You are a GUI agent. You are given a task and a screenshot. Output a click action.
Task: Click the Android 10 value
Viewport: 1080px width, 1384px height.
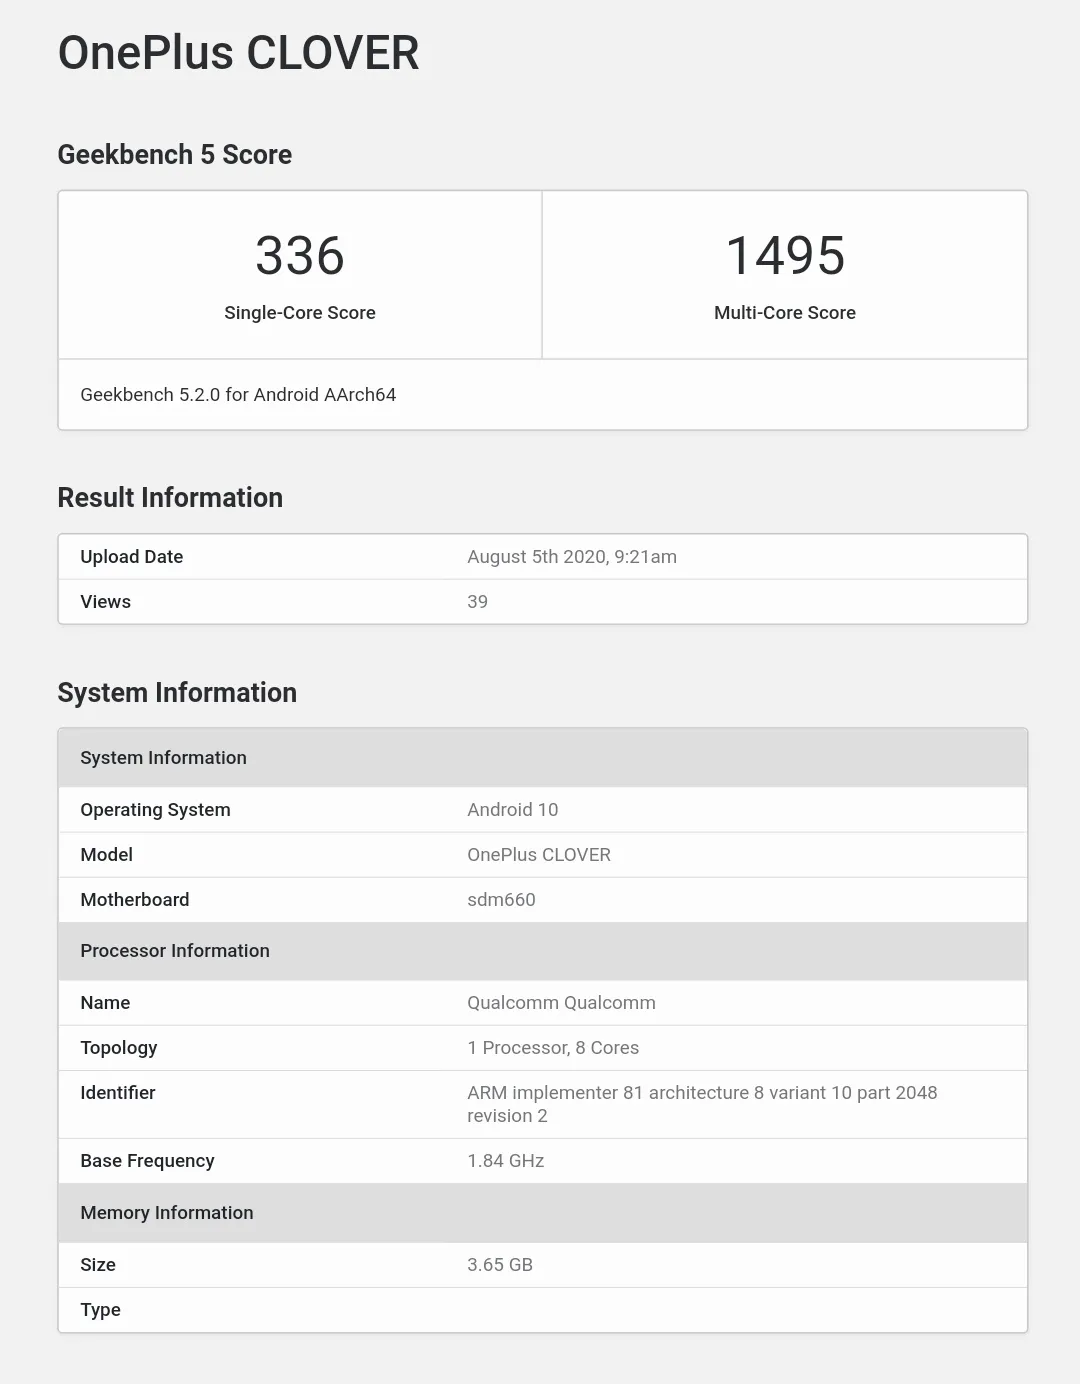pos(513,810)
